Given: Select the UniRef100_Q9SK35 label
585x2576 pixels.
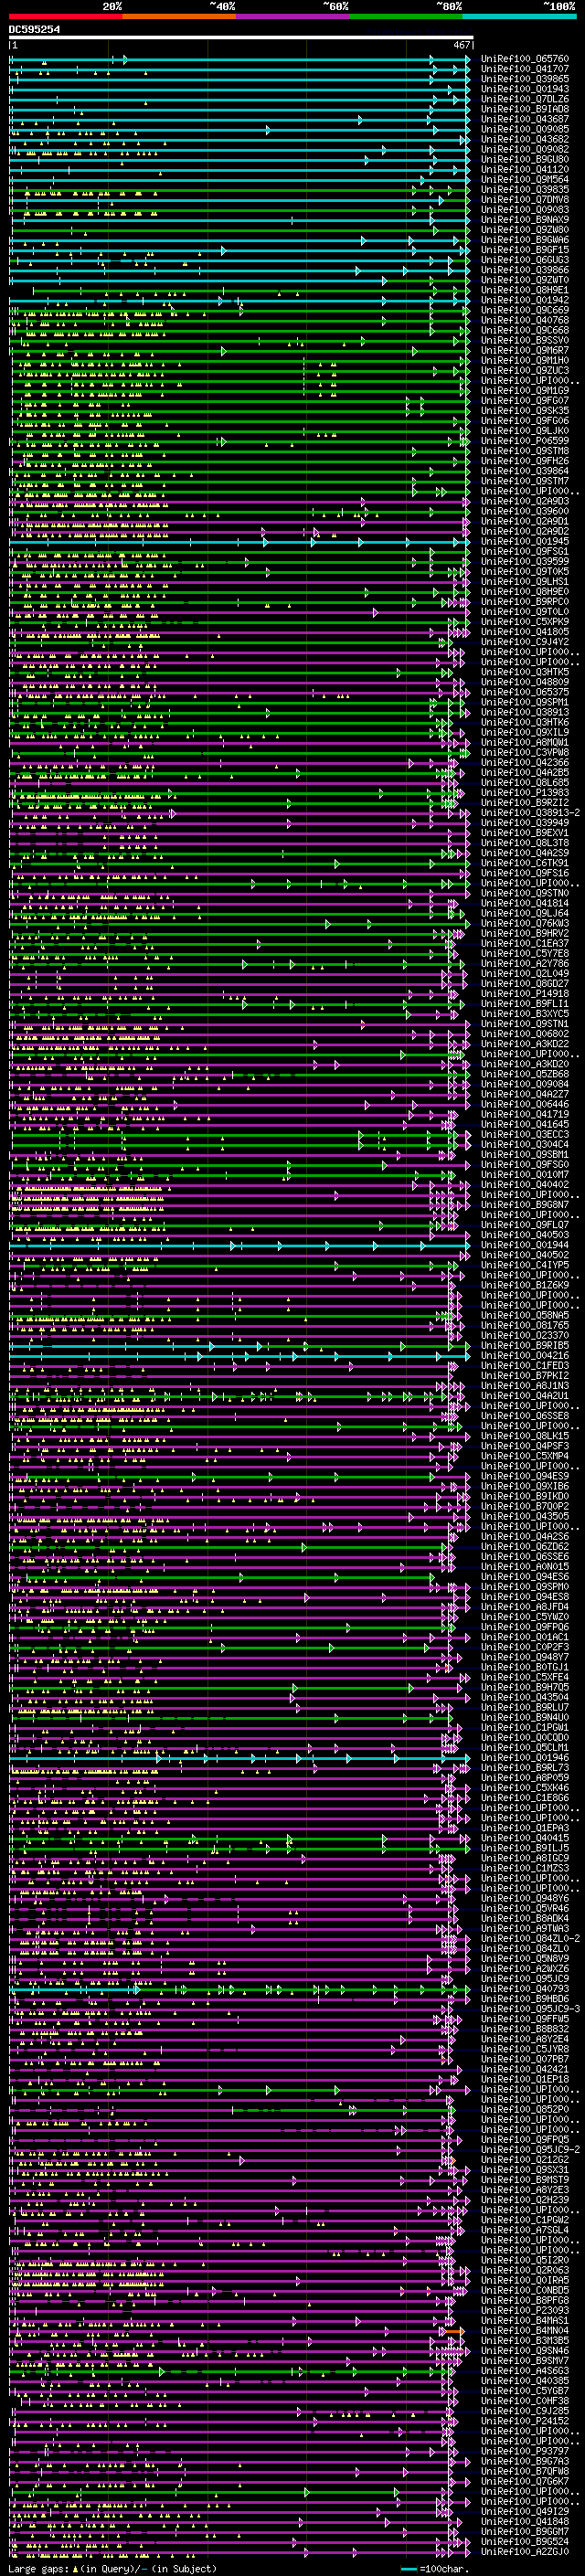Looking at the screenshot, I should click(x=525, y=411).
